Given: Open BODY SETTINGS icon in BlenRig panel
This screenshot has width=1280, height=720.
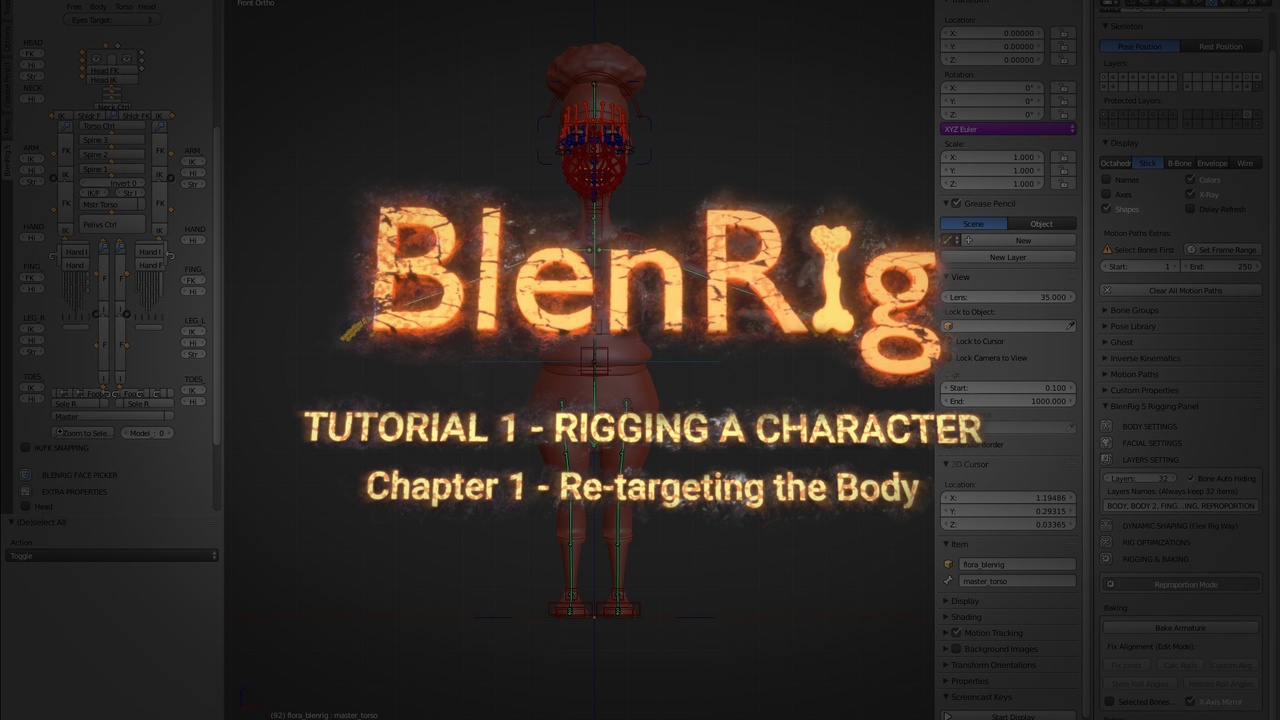Looking at the screenshot, I should tap(1106, 426).
